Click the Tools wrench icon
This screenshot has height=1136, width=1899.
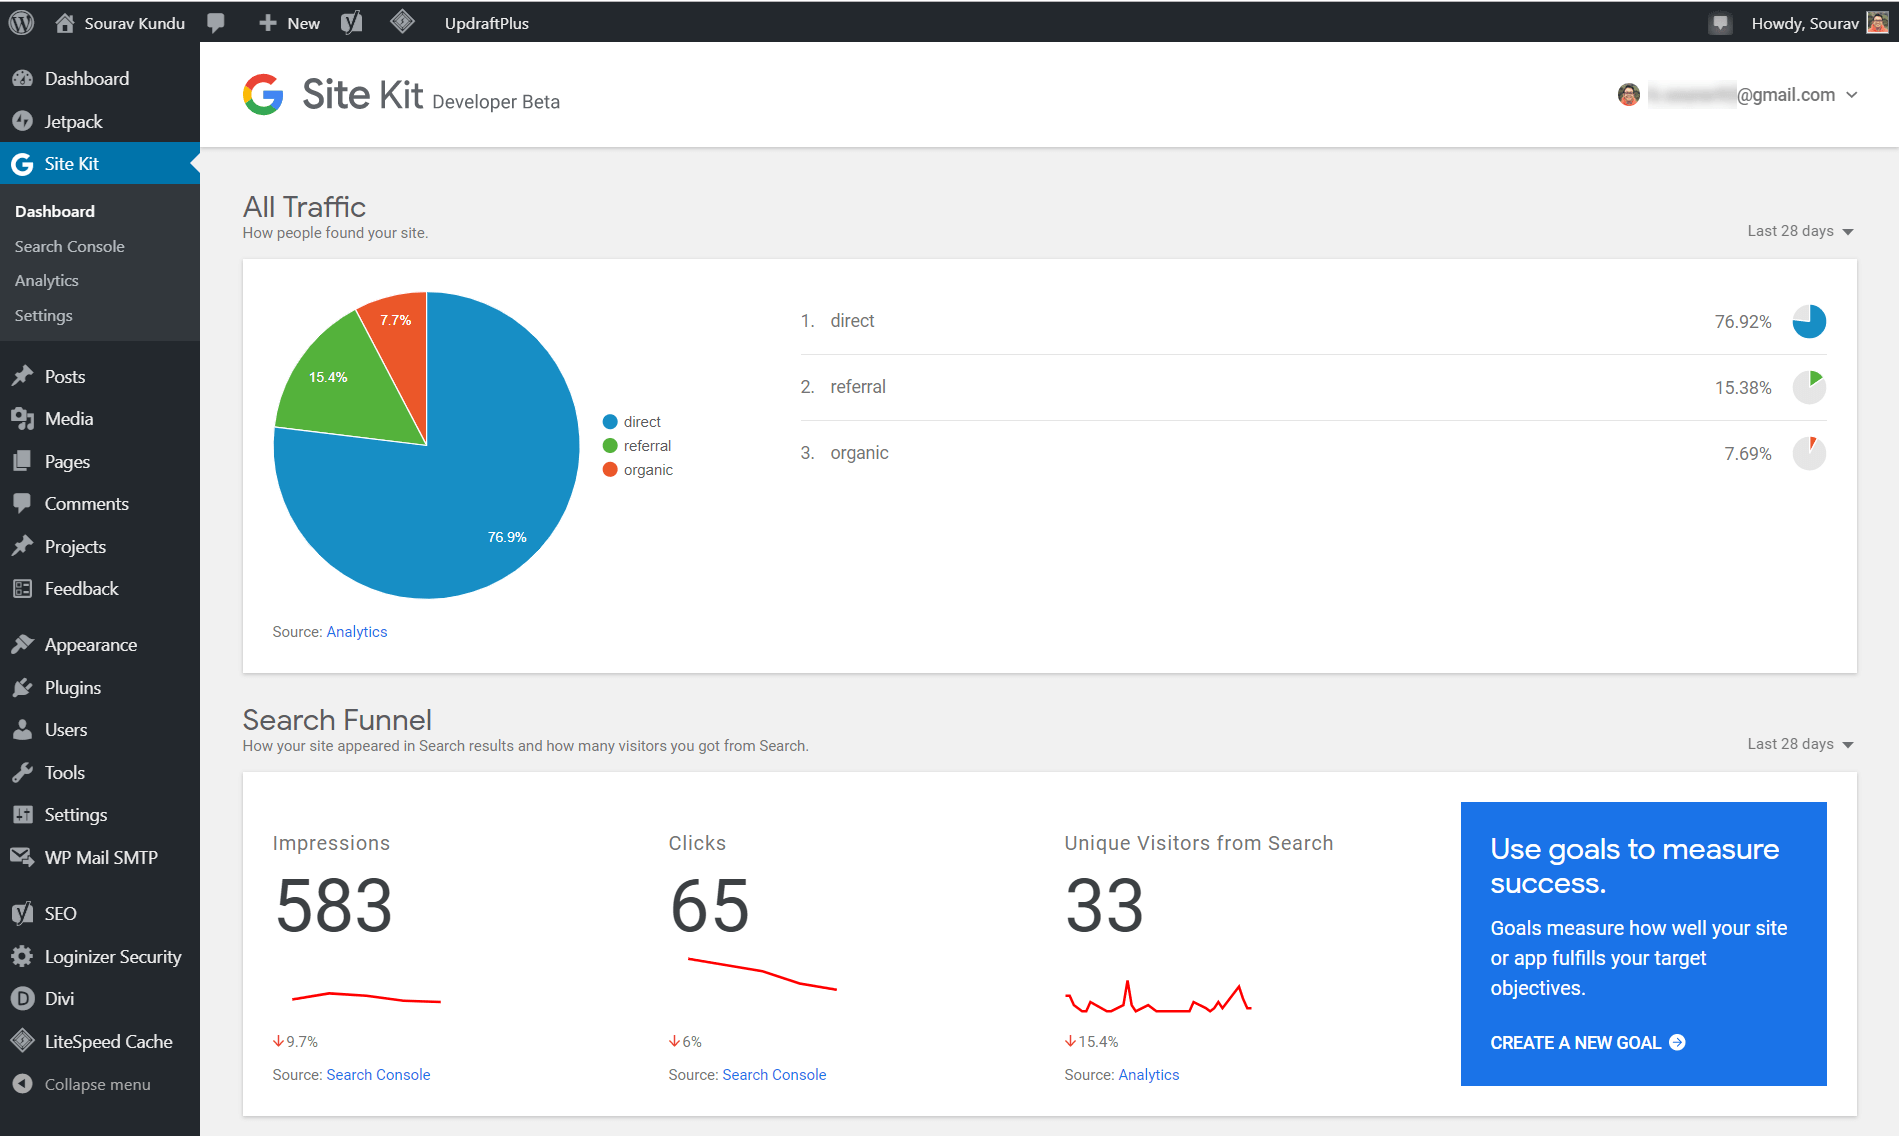coord(22,772)
